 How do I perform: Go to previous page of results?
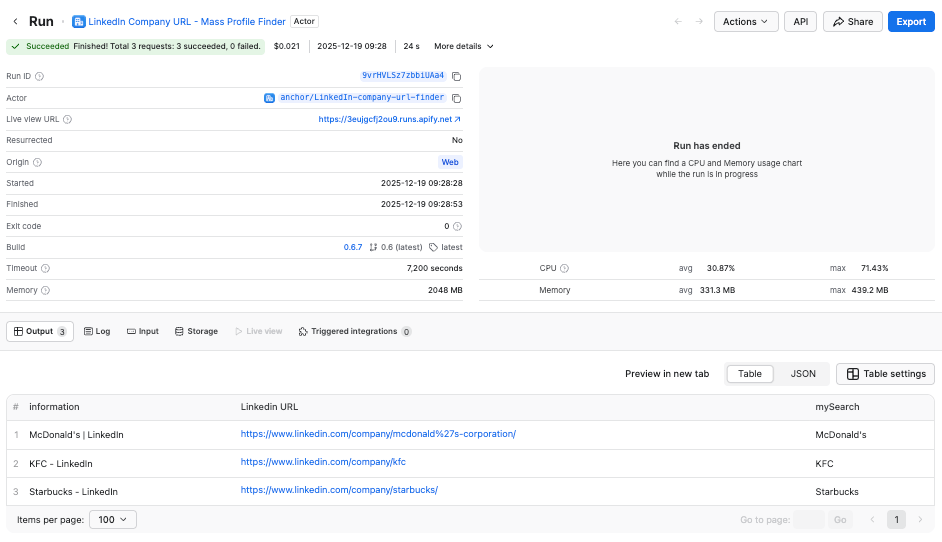pos(872,520)
